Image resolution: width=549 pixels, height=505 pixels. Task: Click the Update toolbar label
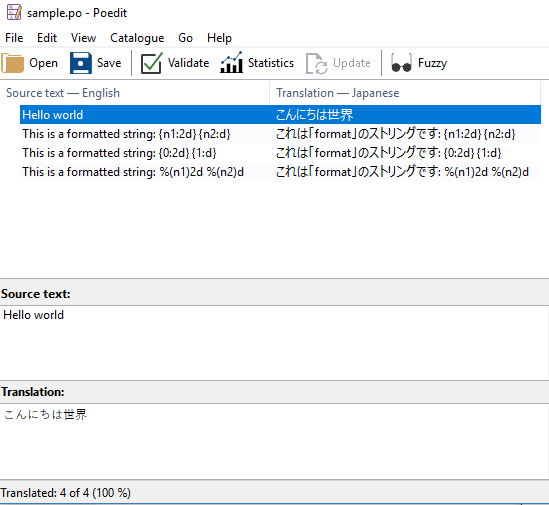click(352, 63)
